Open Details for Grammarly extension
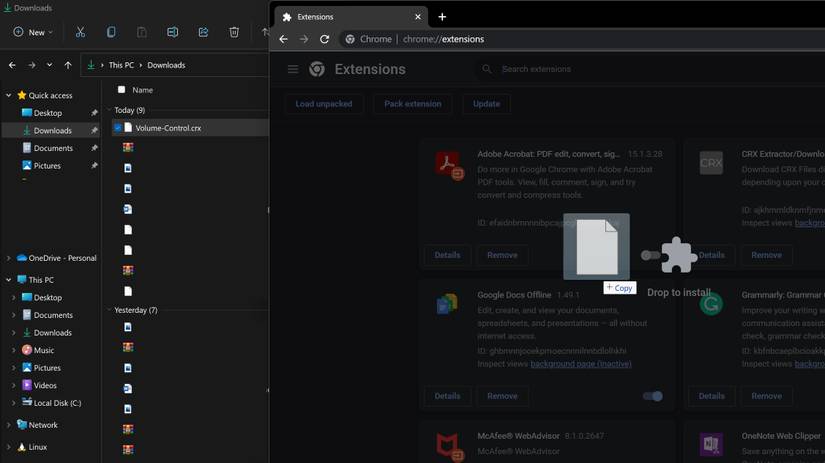 click(x=711, y=396)
